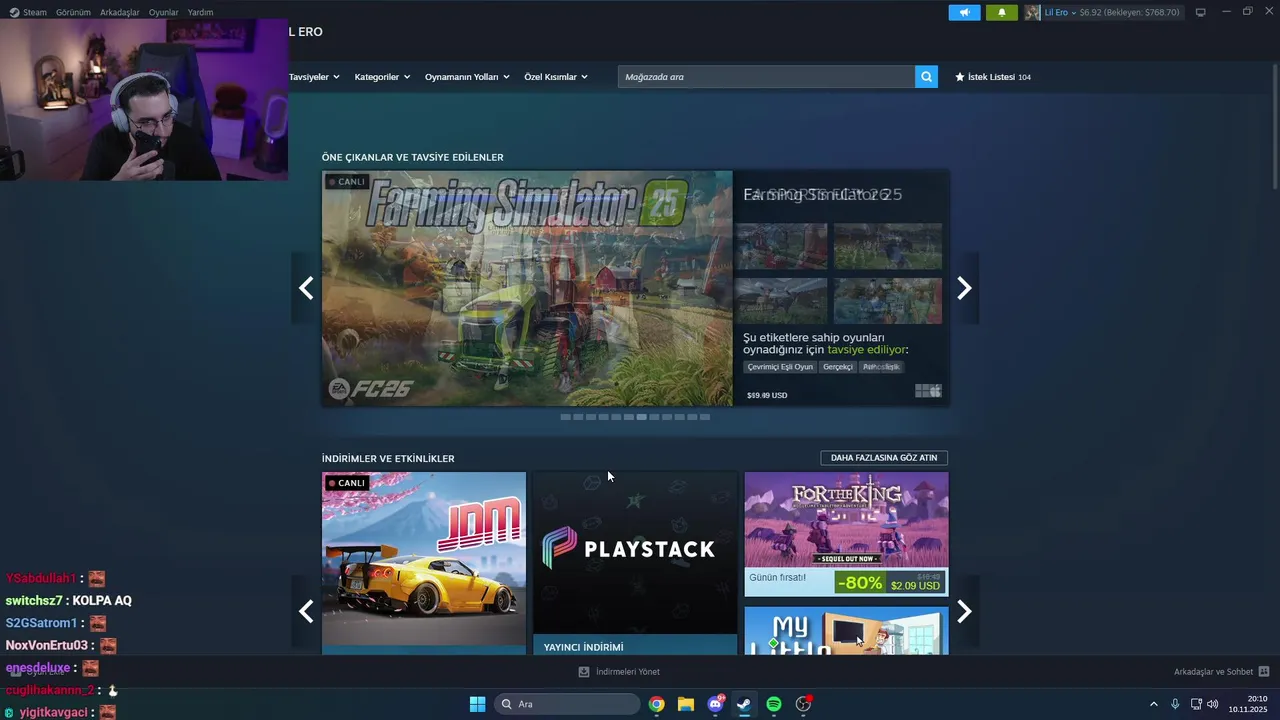The height and width of the screenshot is (720, 1280).
Task: Click the Çevrimiçi Eşli Oyun tag
Action: [780, 367]
